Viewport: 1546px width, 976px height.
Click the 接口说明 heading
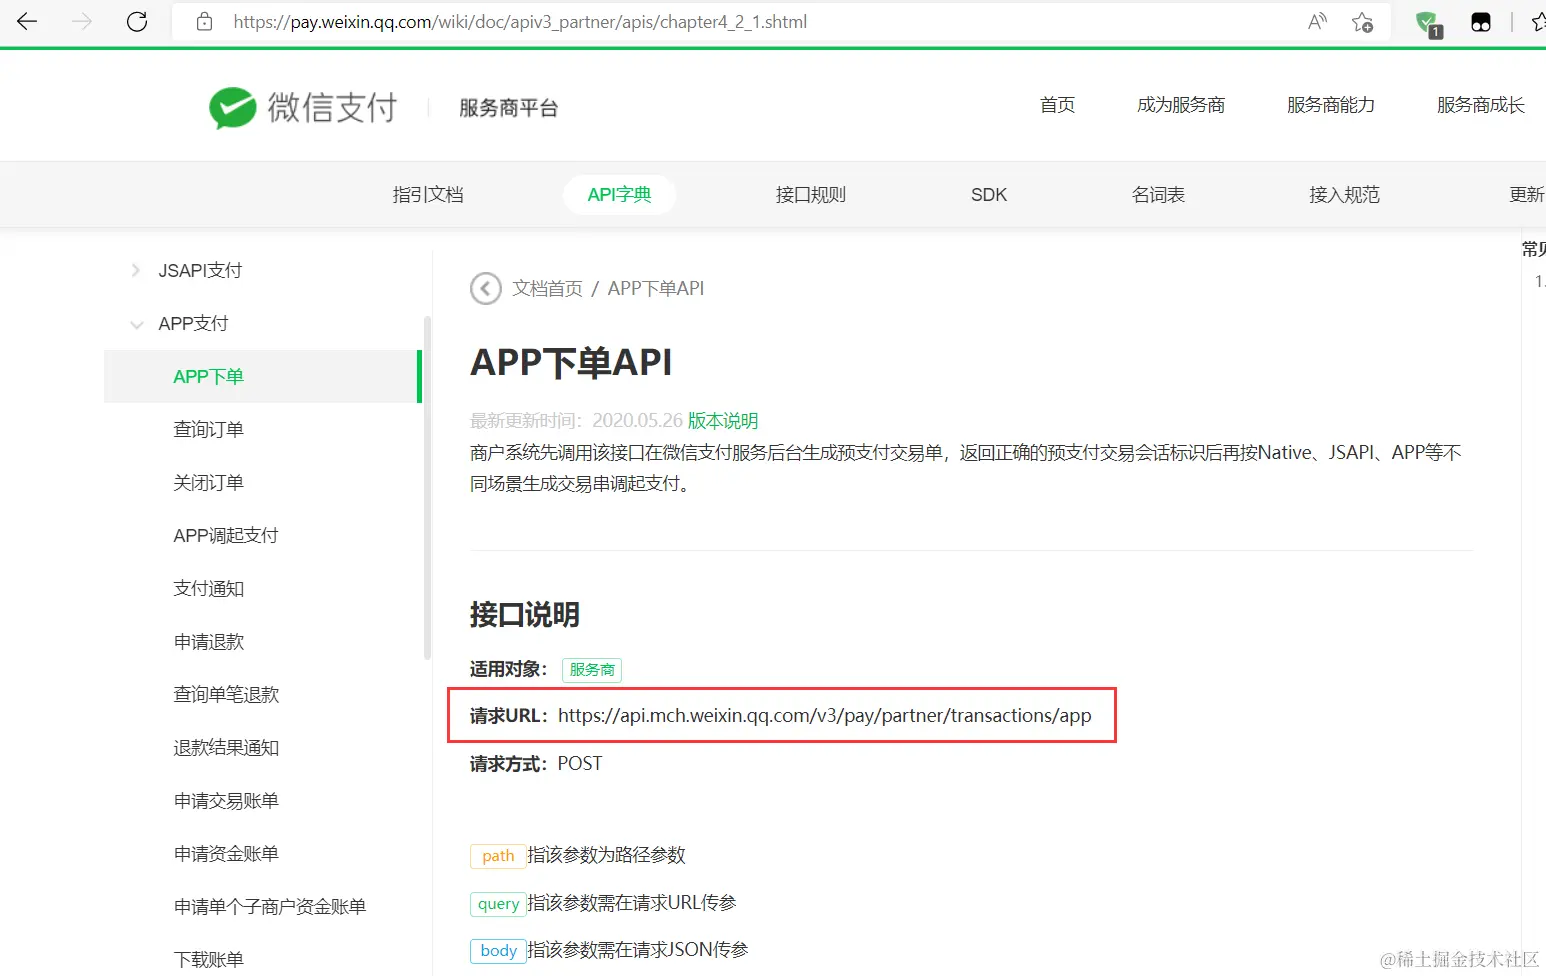525,614
